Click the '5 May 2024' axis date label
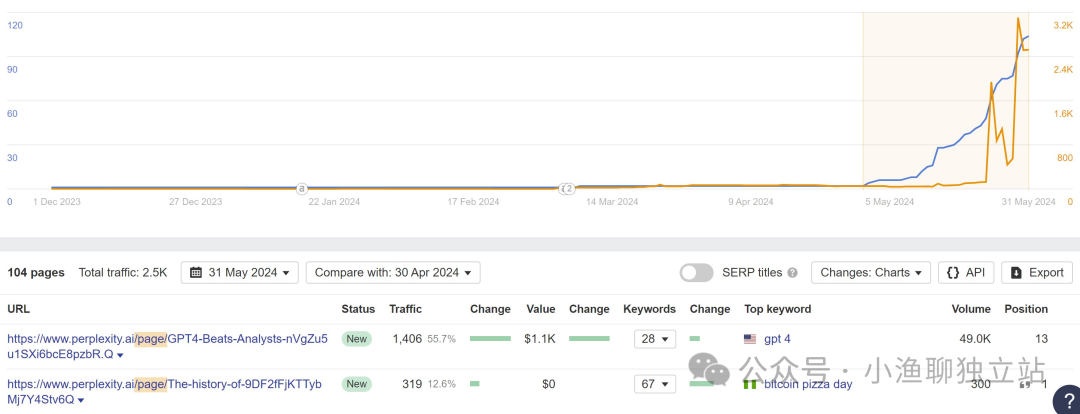Image resolution: width=1080 pixels, height=414 pixels. (889, 202)
